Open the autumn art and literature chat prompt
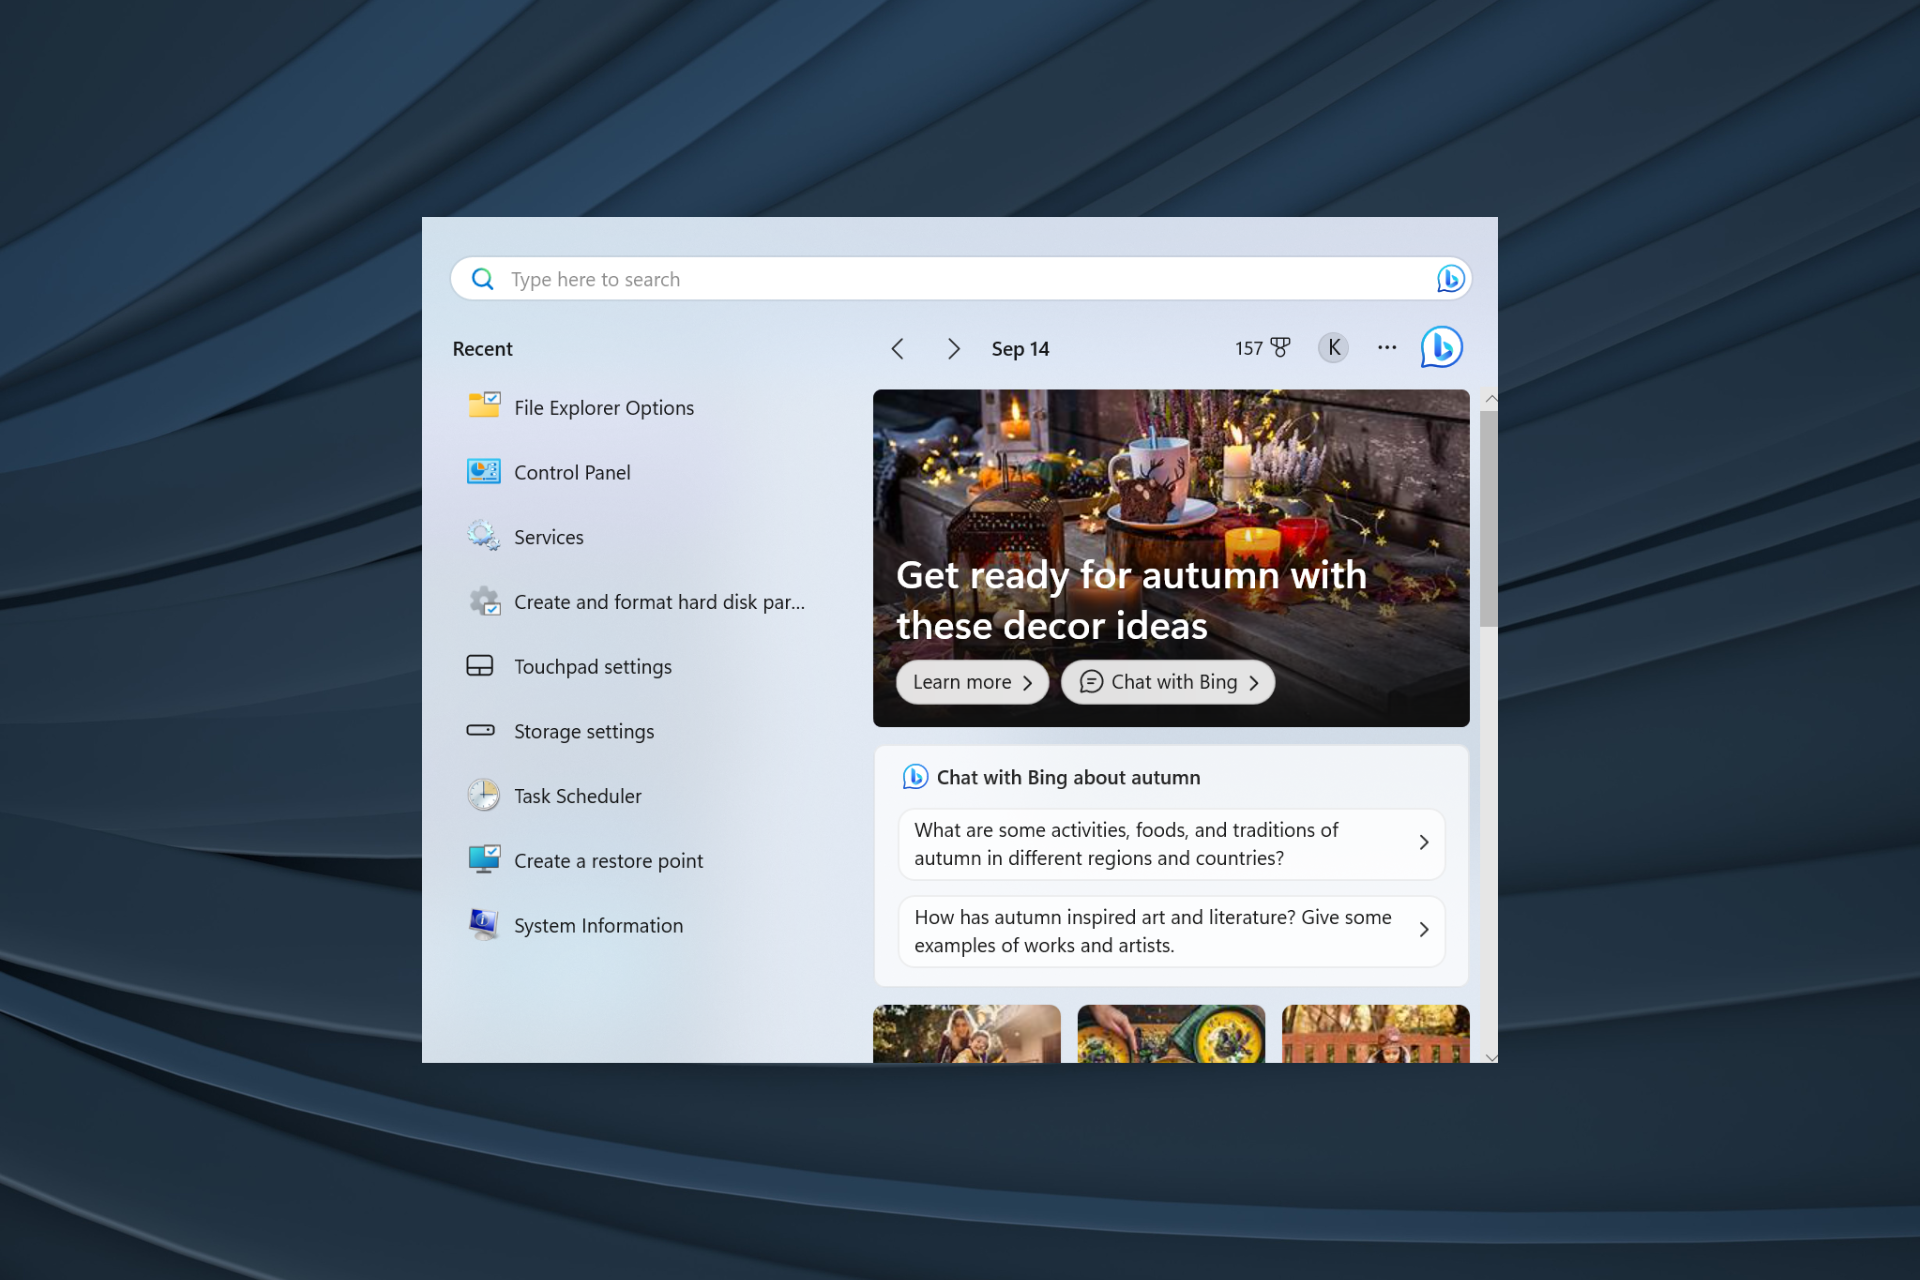Viewport: 1920px width, 1280px height. pyautogui.click(x=1170, y=930)
